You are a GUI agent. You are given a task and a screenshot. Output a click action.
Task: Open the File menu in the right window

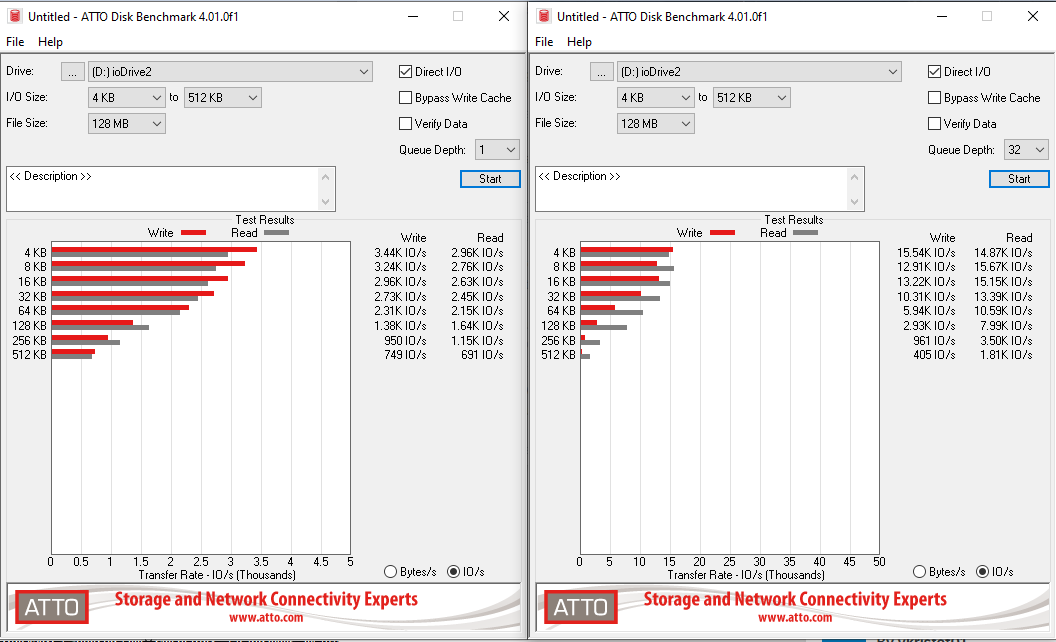pos(544,42)
